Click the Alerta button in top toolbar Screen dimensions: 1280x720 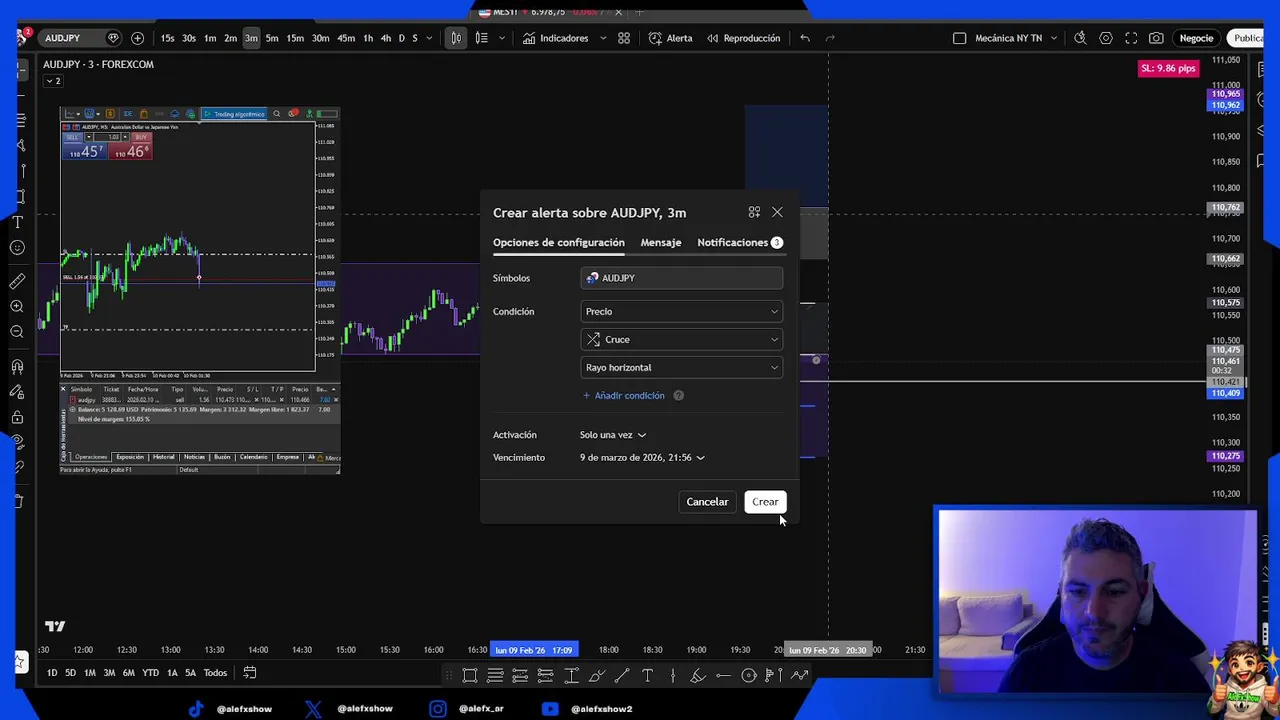click(670, 38)
